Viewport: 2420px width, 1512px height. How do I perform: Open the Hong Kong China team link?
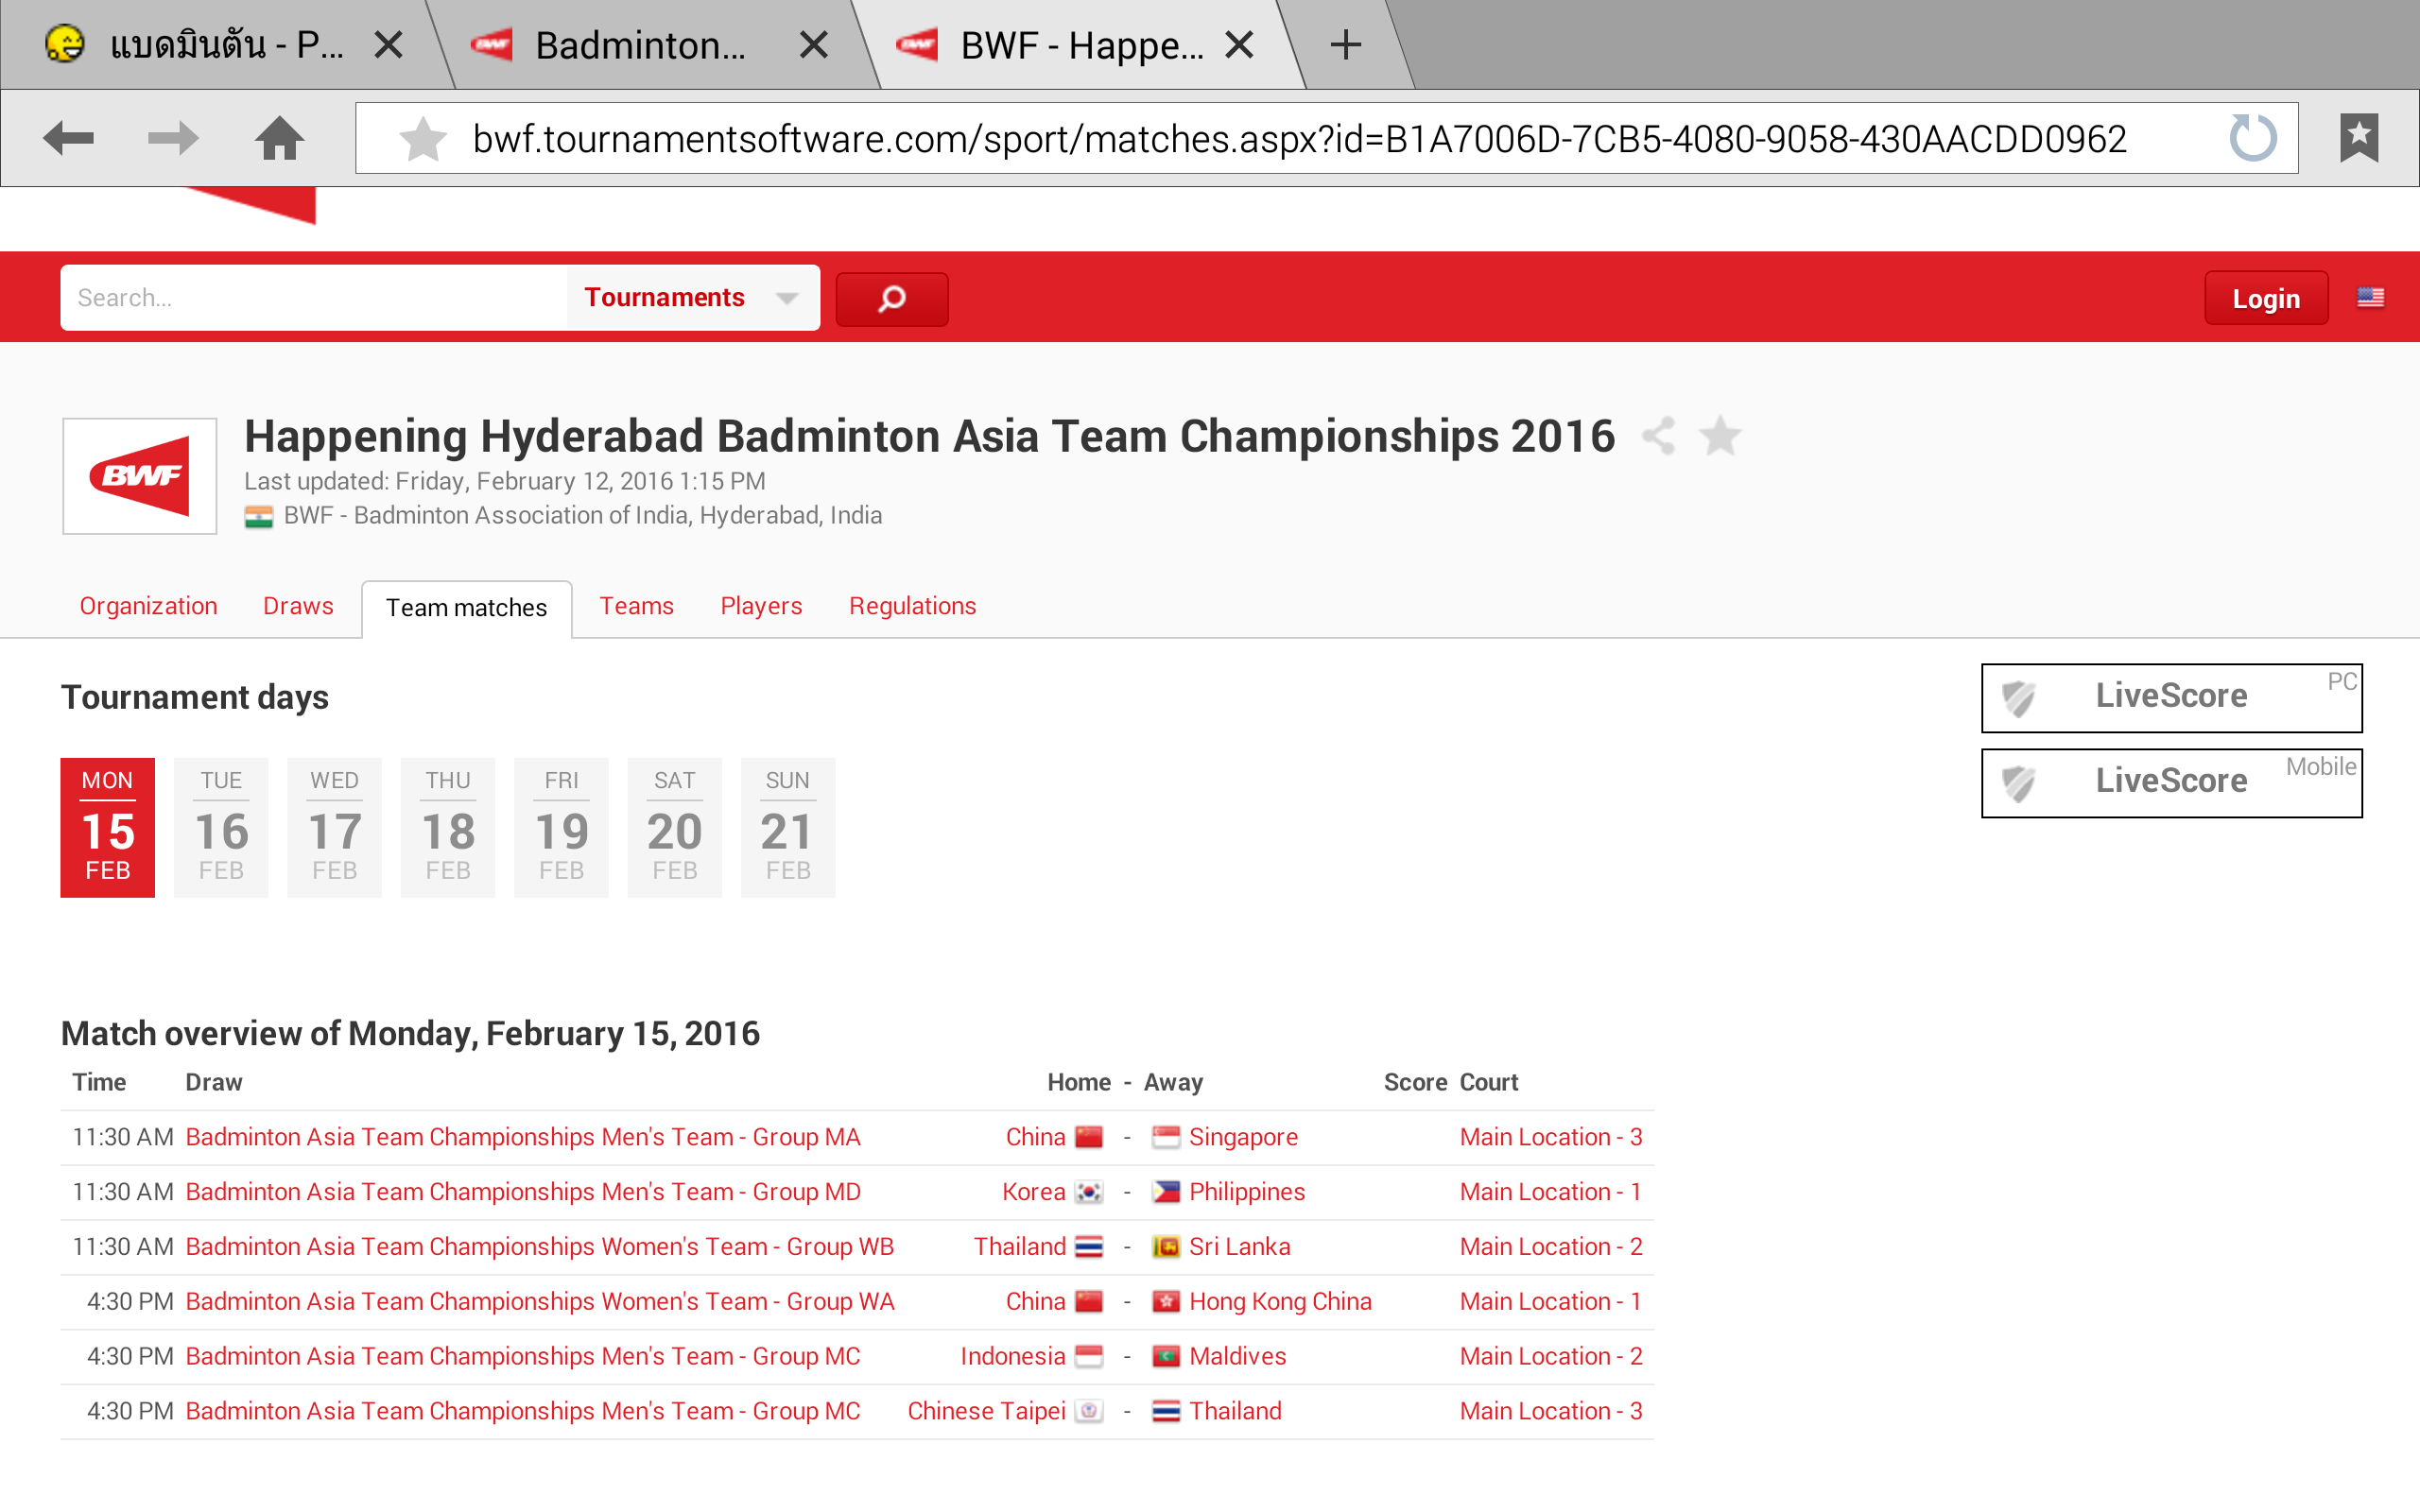[x=1279, y=1301]
